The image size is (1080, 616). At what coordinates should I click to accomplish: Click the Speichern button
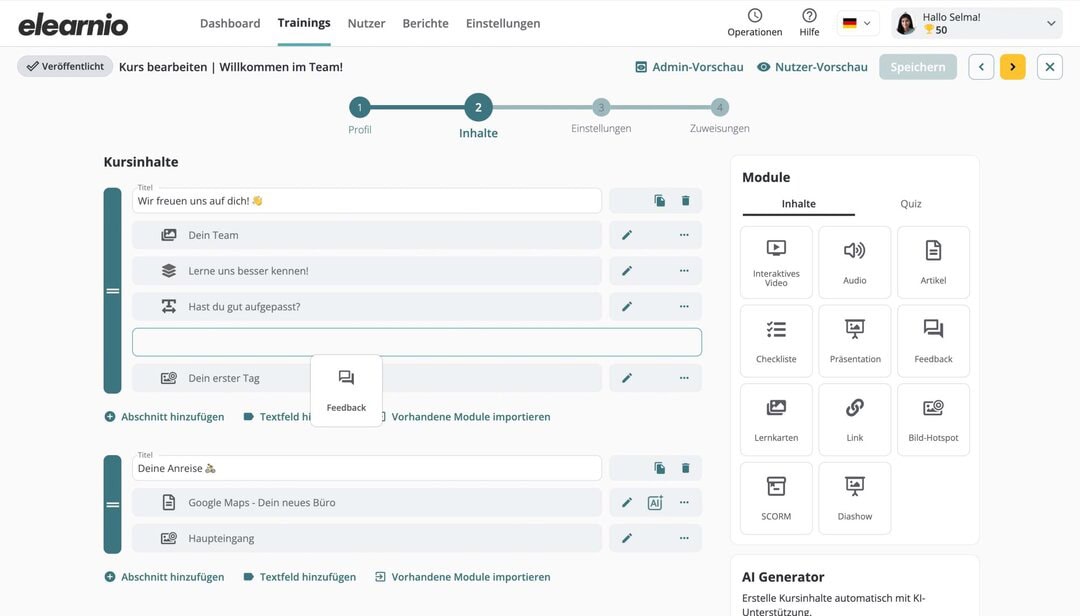pos(917,67)
